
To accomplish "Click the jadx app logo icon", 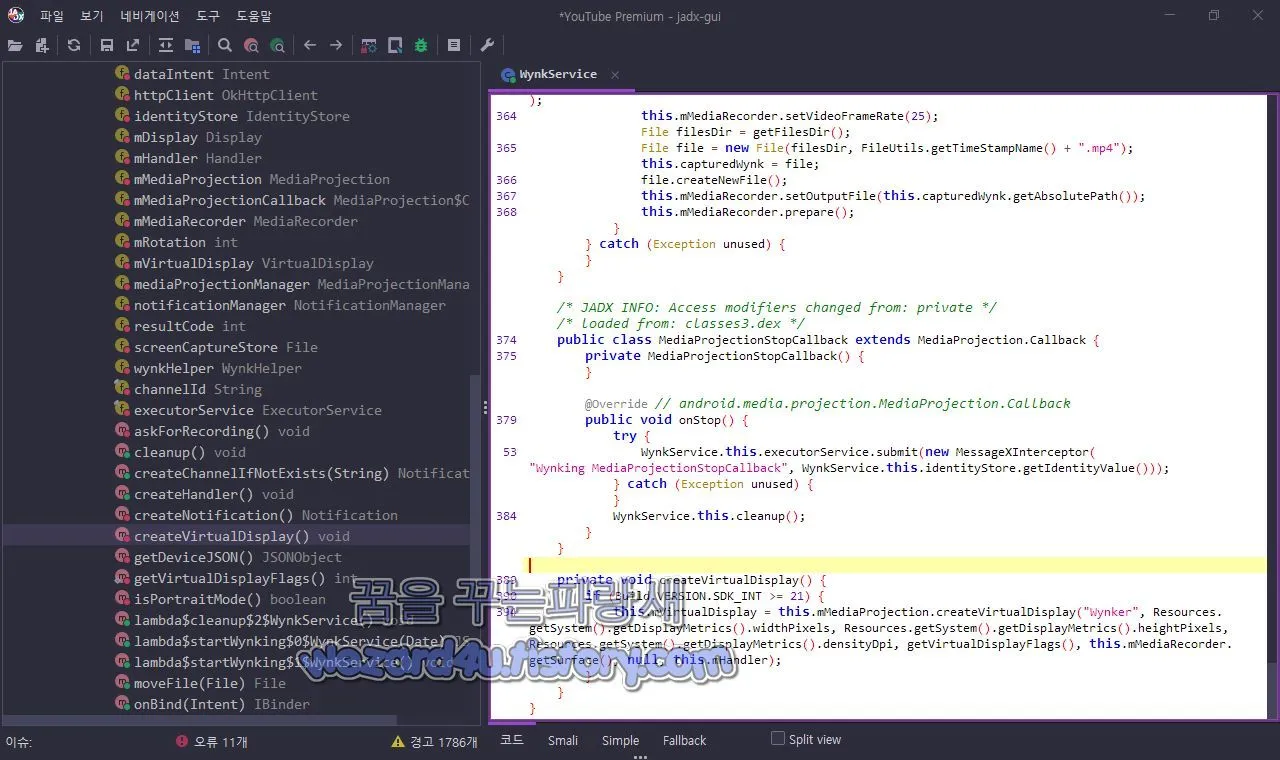I will point(16,15).
